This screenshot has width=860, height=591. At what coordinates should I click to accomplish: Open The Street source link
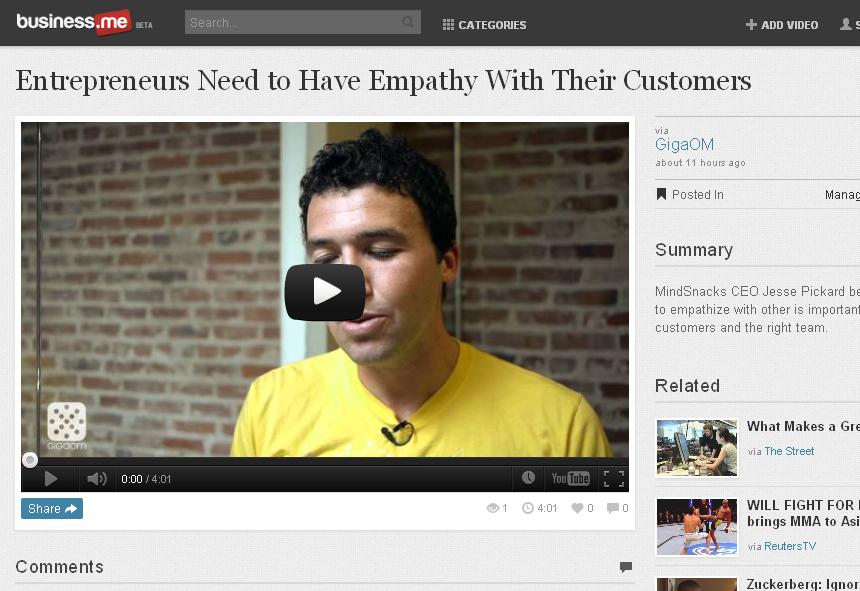pyautogui.click(x=789, y=451)
